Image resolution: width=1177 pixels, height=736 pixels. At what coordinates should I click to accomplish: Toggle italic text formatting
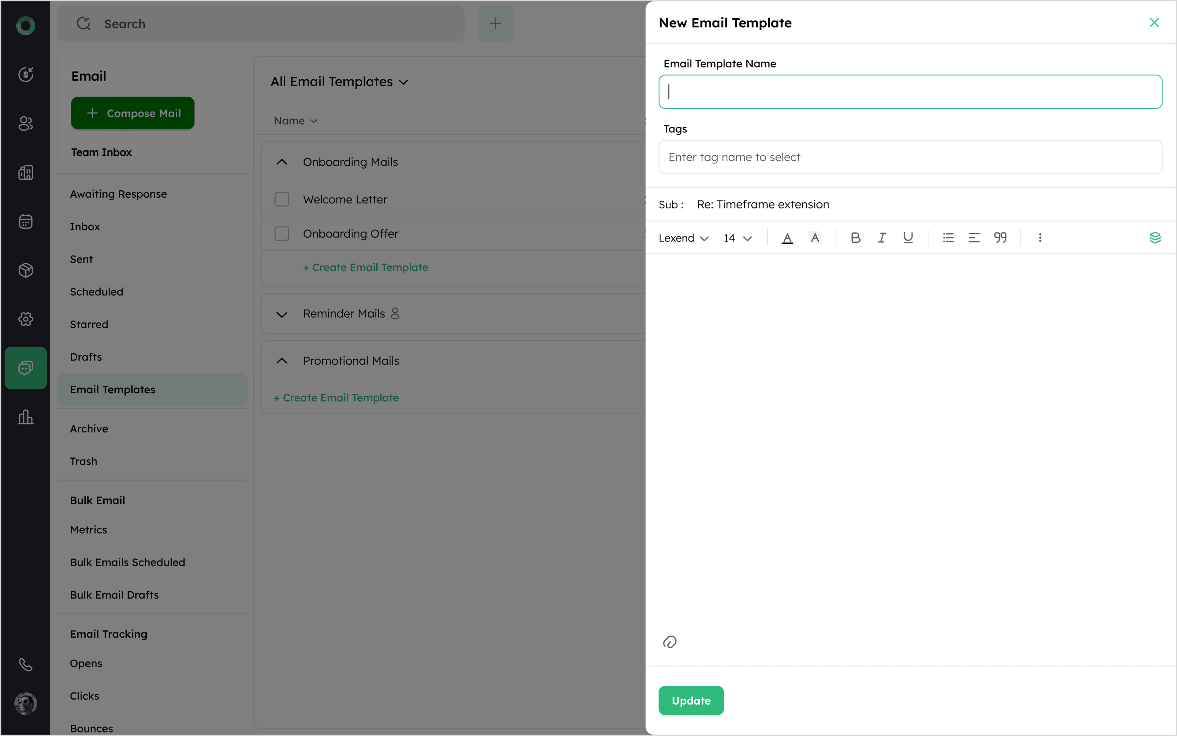882,238
